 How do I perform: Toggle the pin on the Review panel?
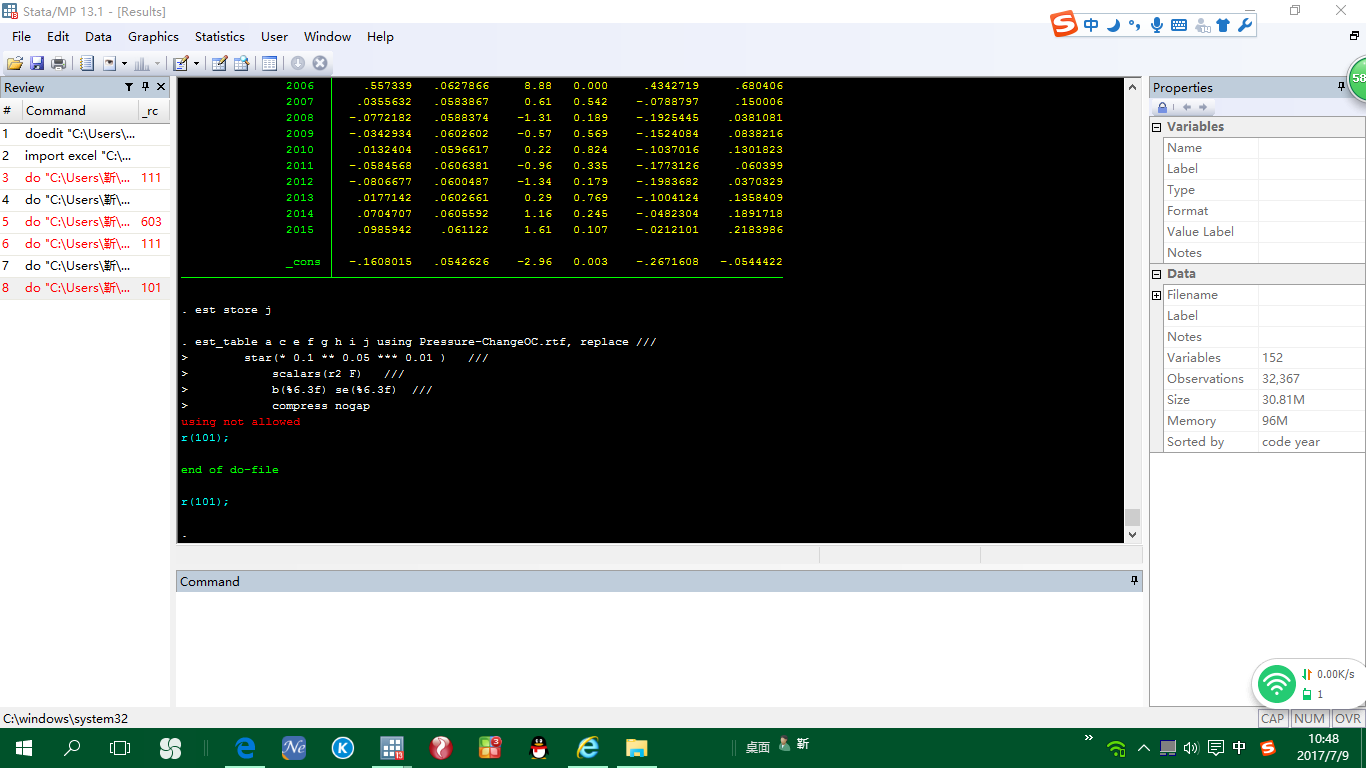[145, 87]
